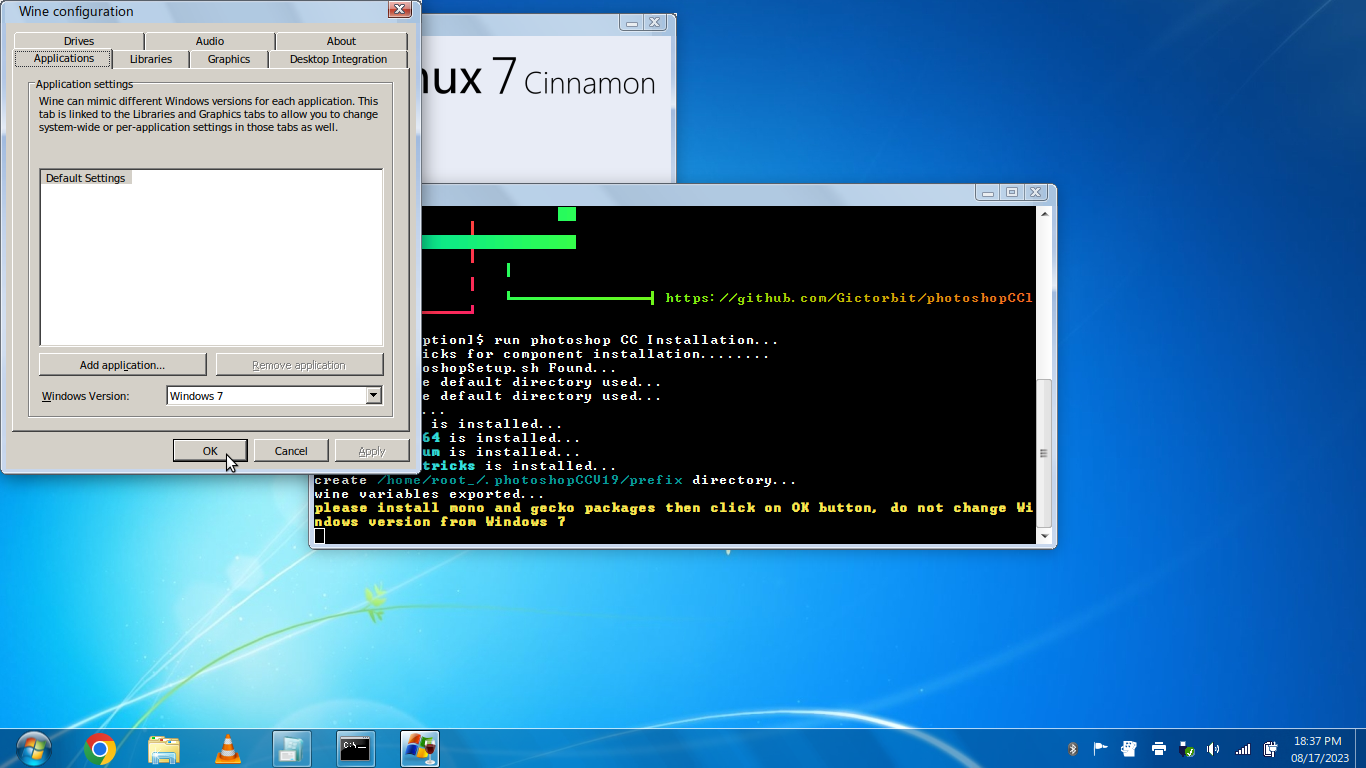Select the Applications tab
The width and height of the screenshot is (1366, 768).
coord(63,58)
